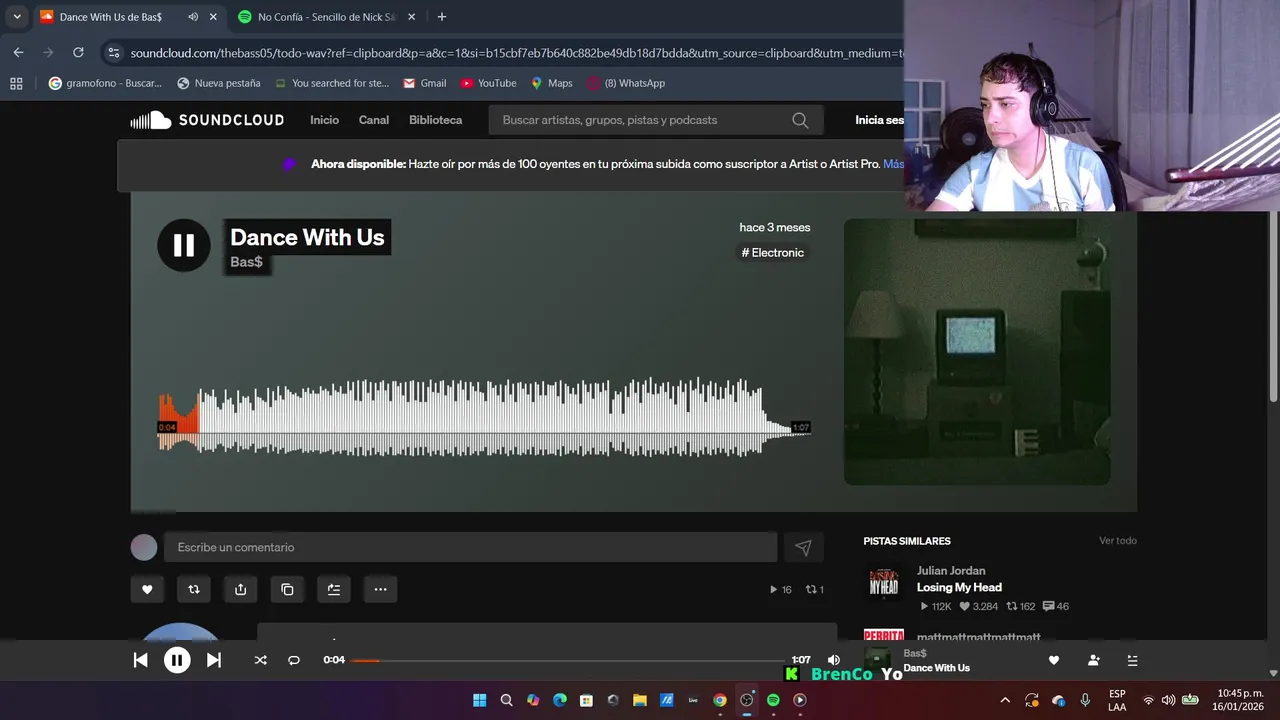The width and height of the screenshot is (1280, 720).
Task: Open a new browser tab with plus button
Action: click(442, 17)
